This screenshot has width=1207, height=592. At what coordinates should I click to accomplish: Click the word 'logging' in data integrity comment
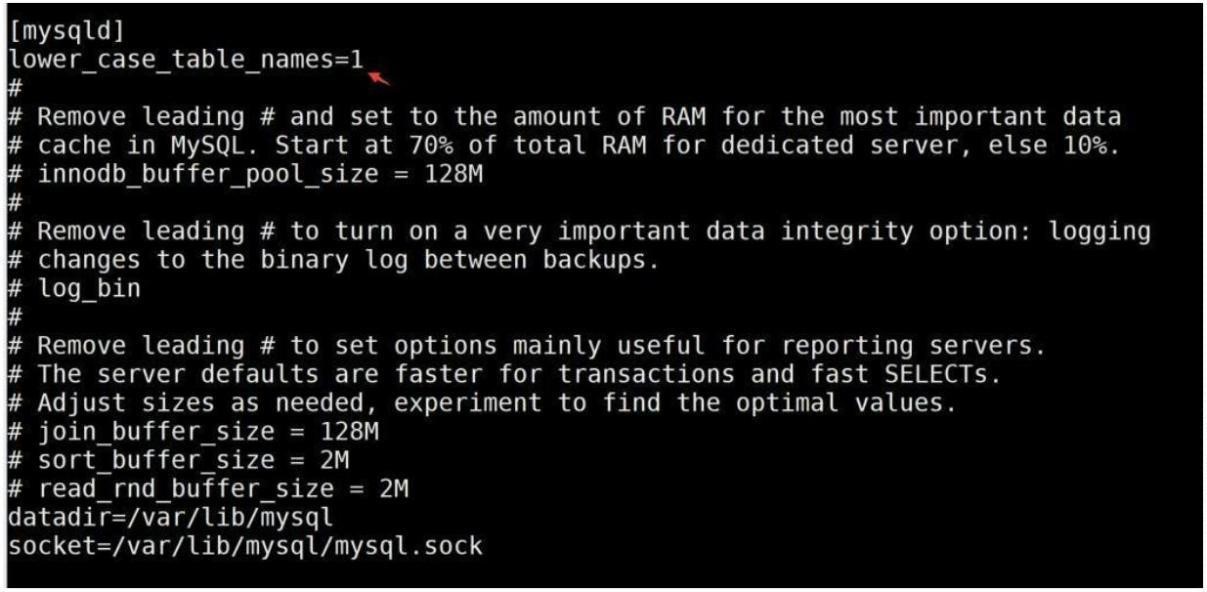click(x=1098, y=231)
